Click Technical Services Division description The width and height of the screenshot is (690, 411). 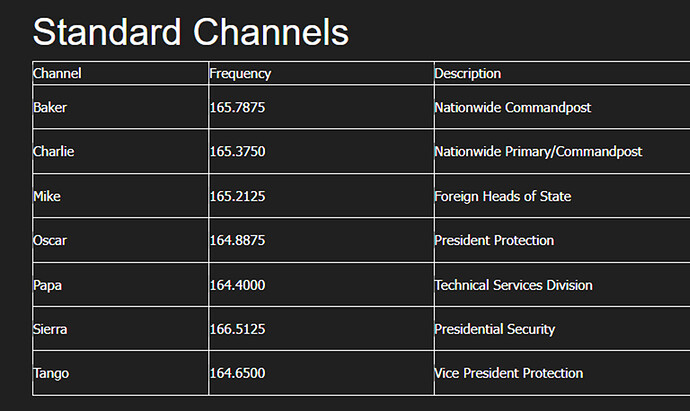(514, 285)
